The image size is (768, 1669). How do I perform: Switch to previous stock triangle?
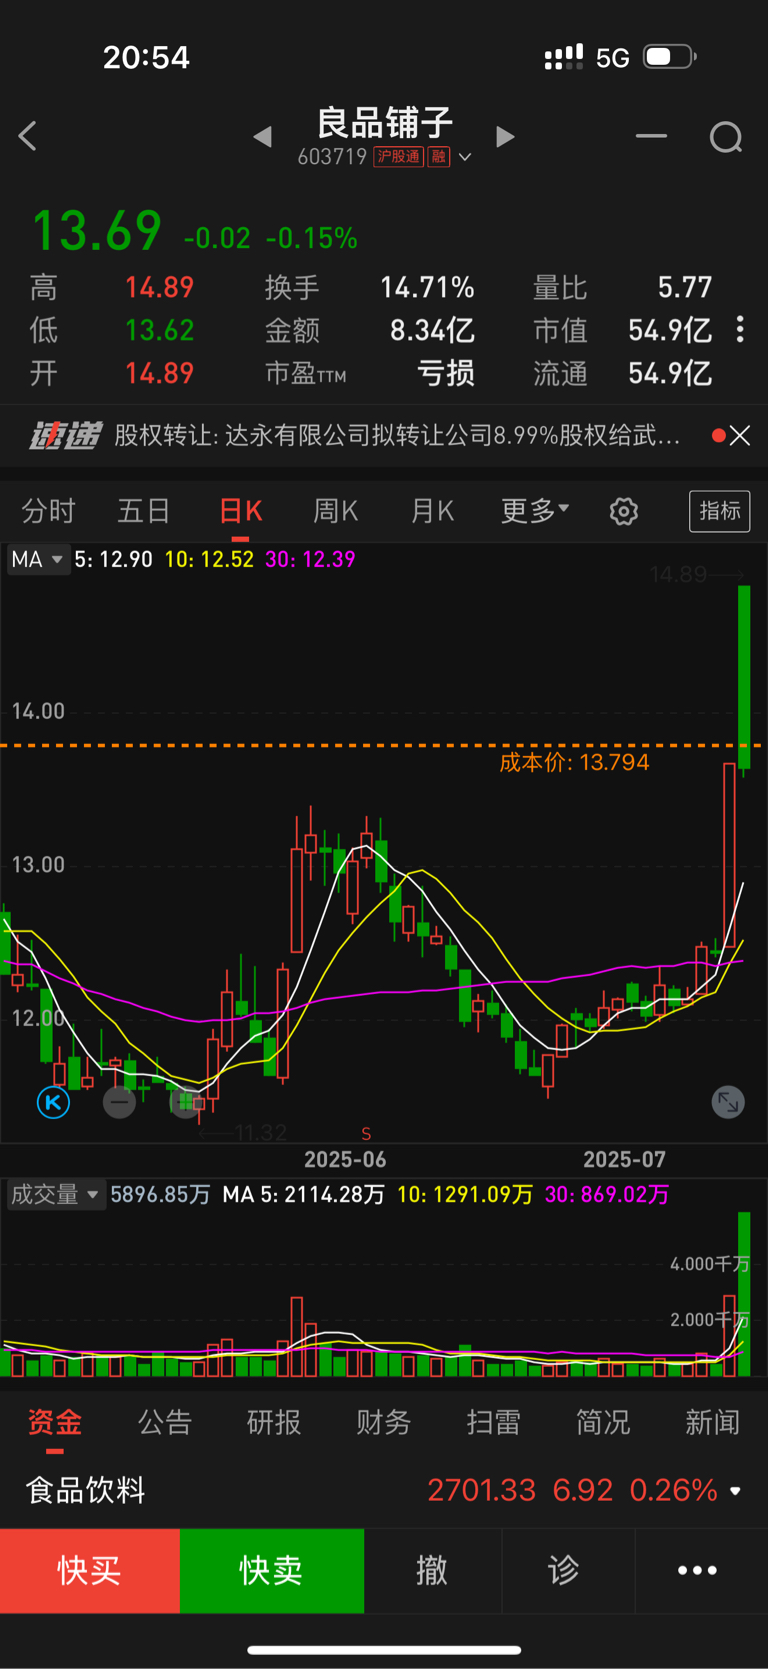point(263,137)
